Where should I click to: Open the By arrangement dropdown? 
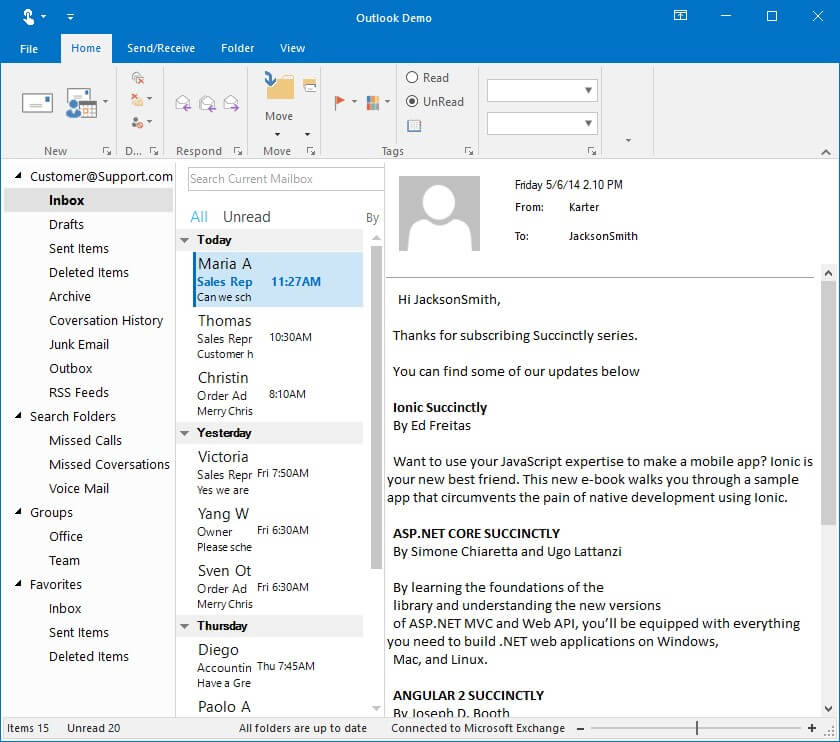point(371,216)
